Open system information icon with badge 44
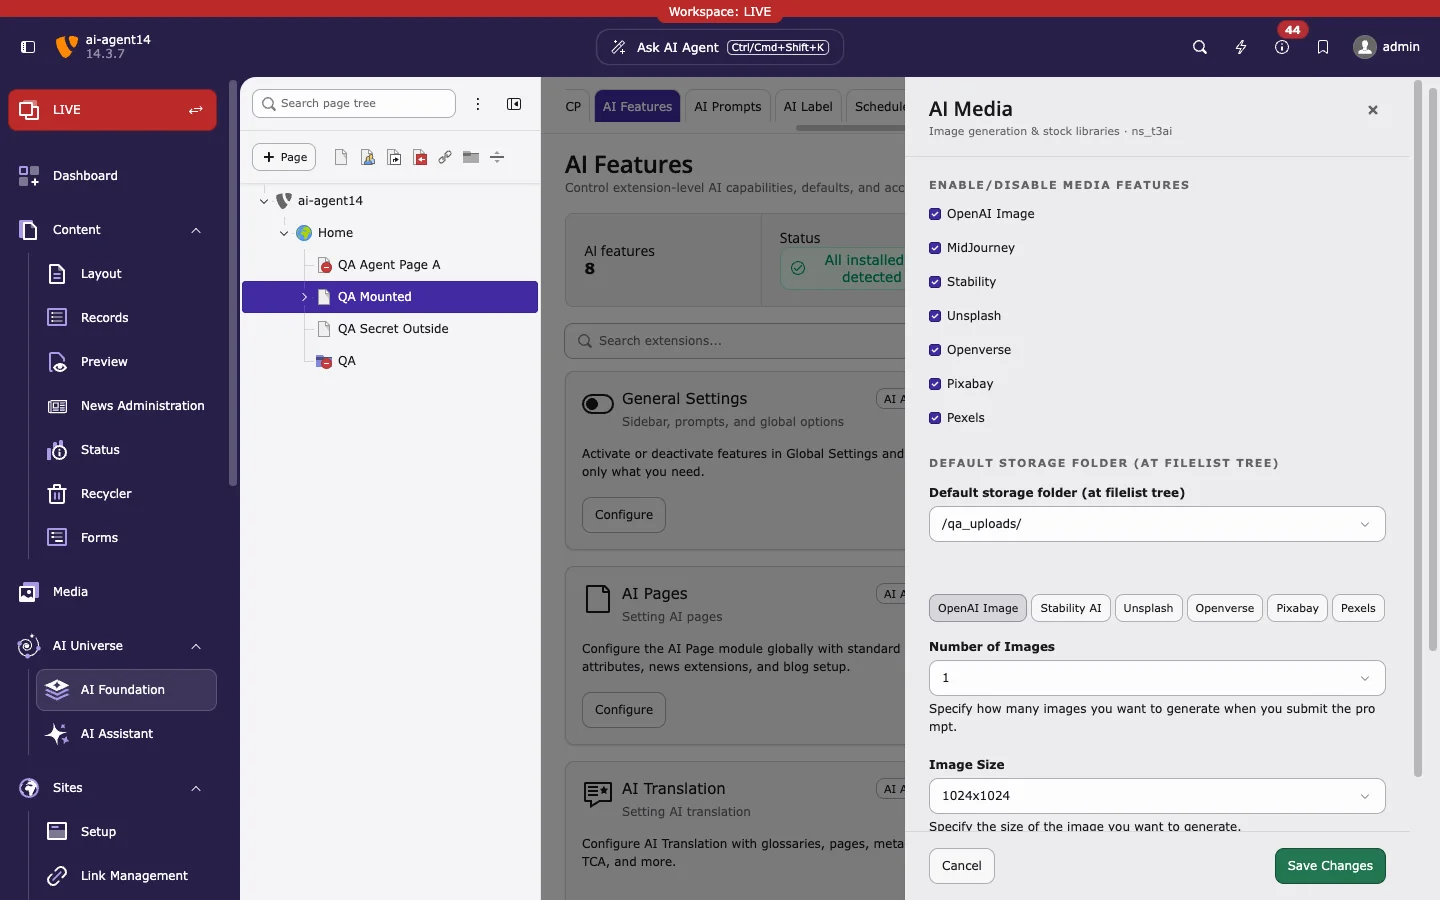This screenshot has height=900, width=1440. click(1282, 47)
